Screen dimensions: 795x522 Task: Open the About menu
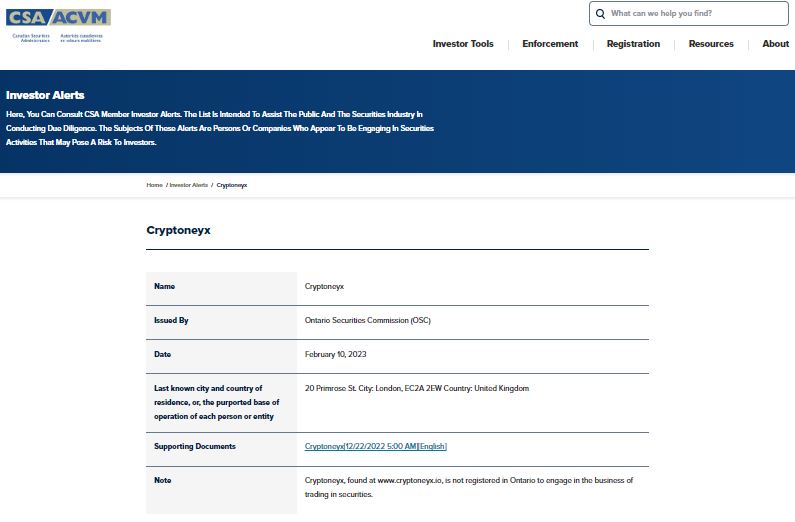775,44
